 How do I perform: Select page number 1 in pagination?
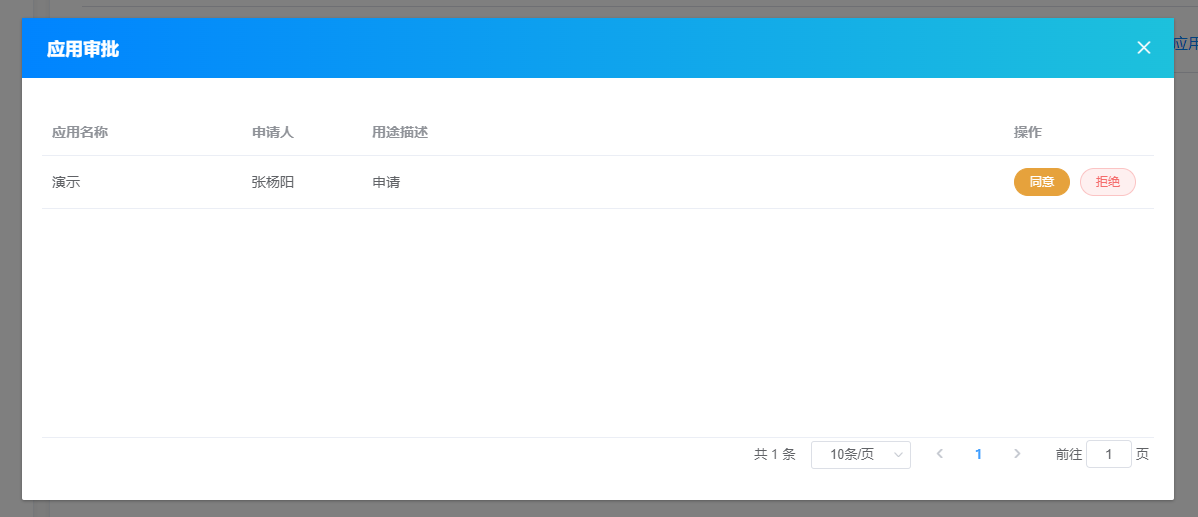(x=978, y=454)
